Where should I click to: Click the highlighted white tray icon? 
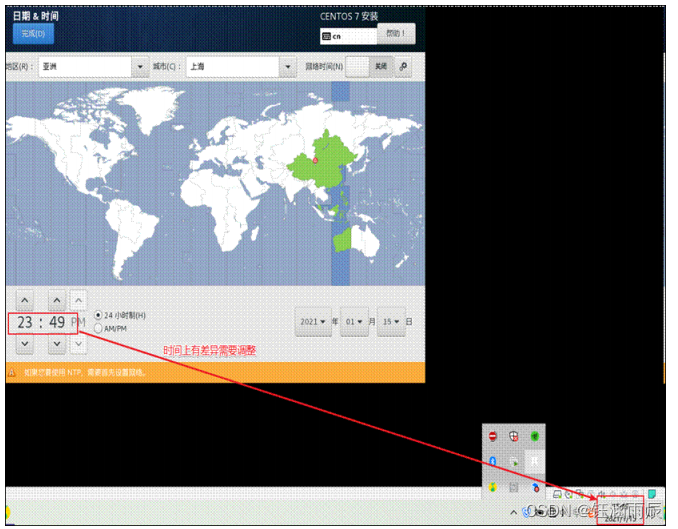coord(535,461)
